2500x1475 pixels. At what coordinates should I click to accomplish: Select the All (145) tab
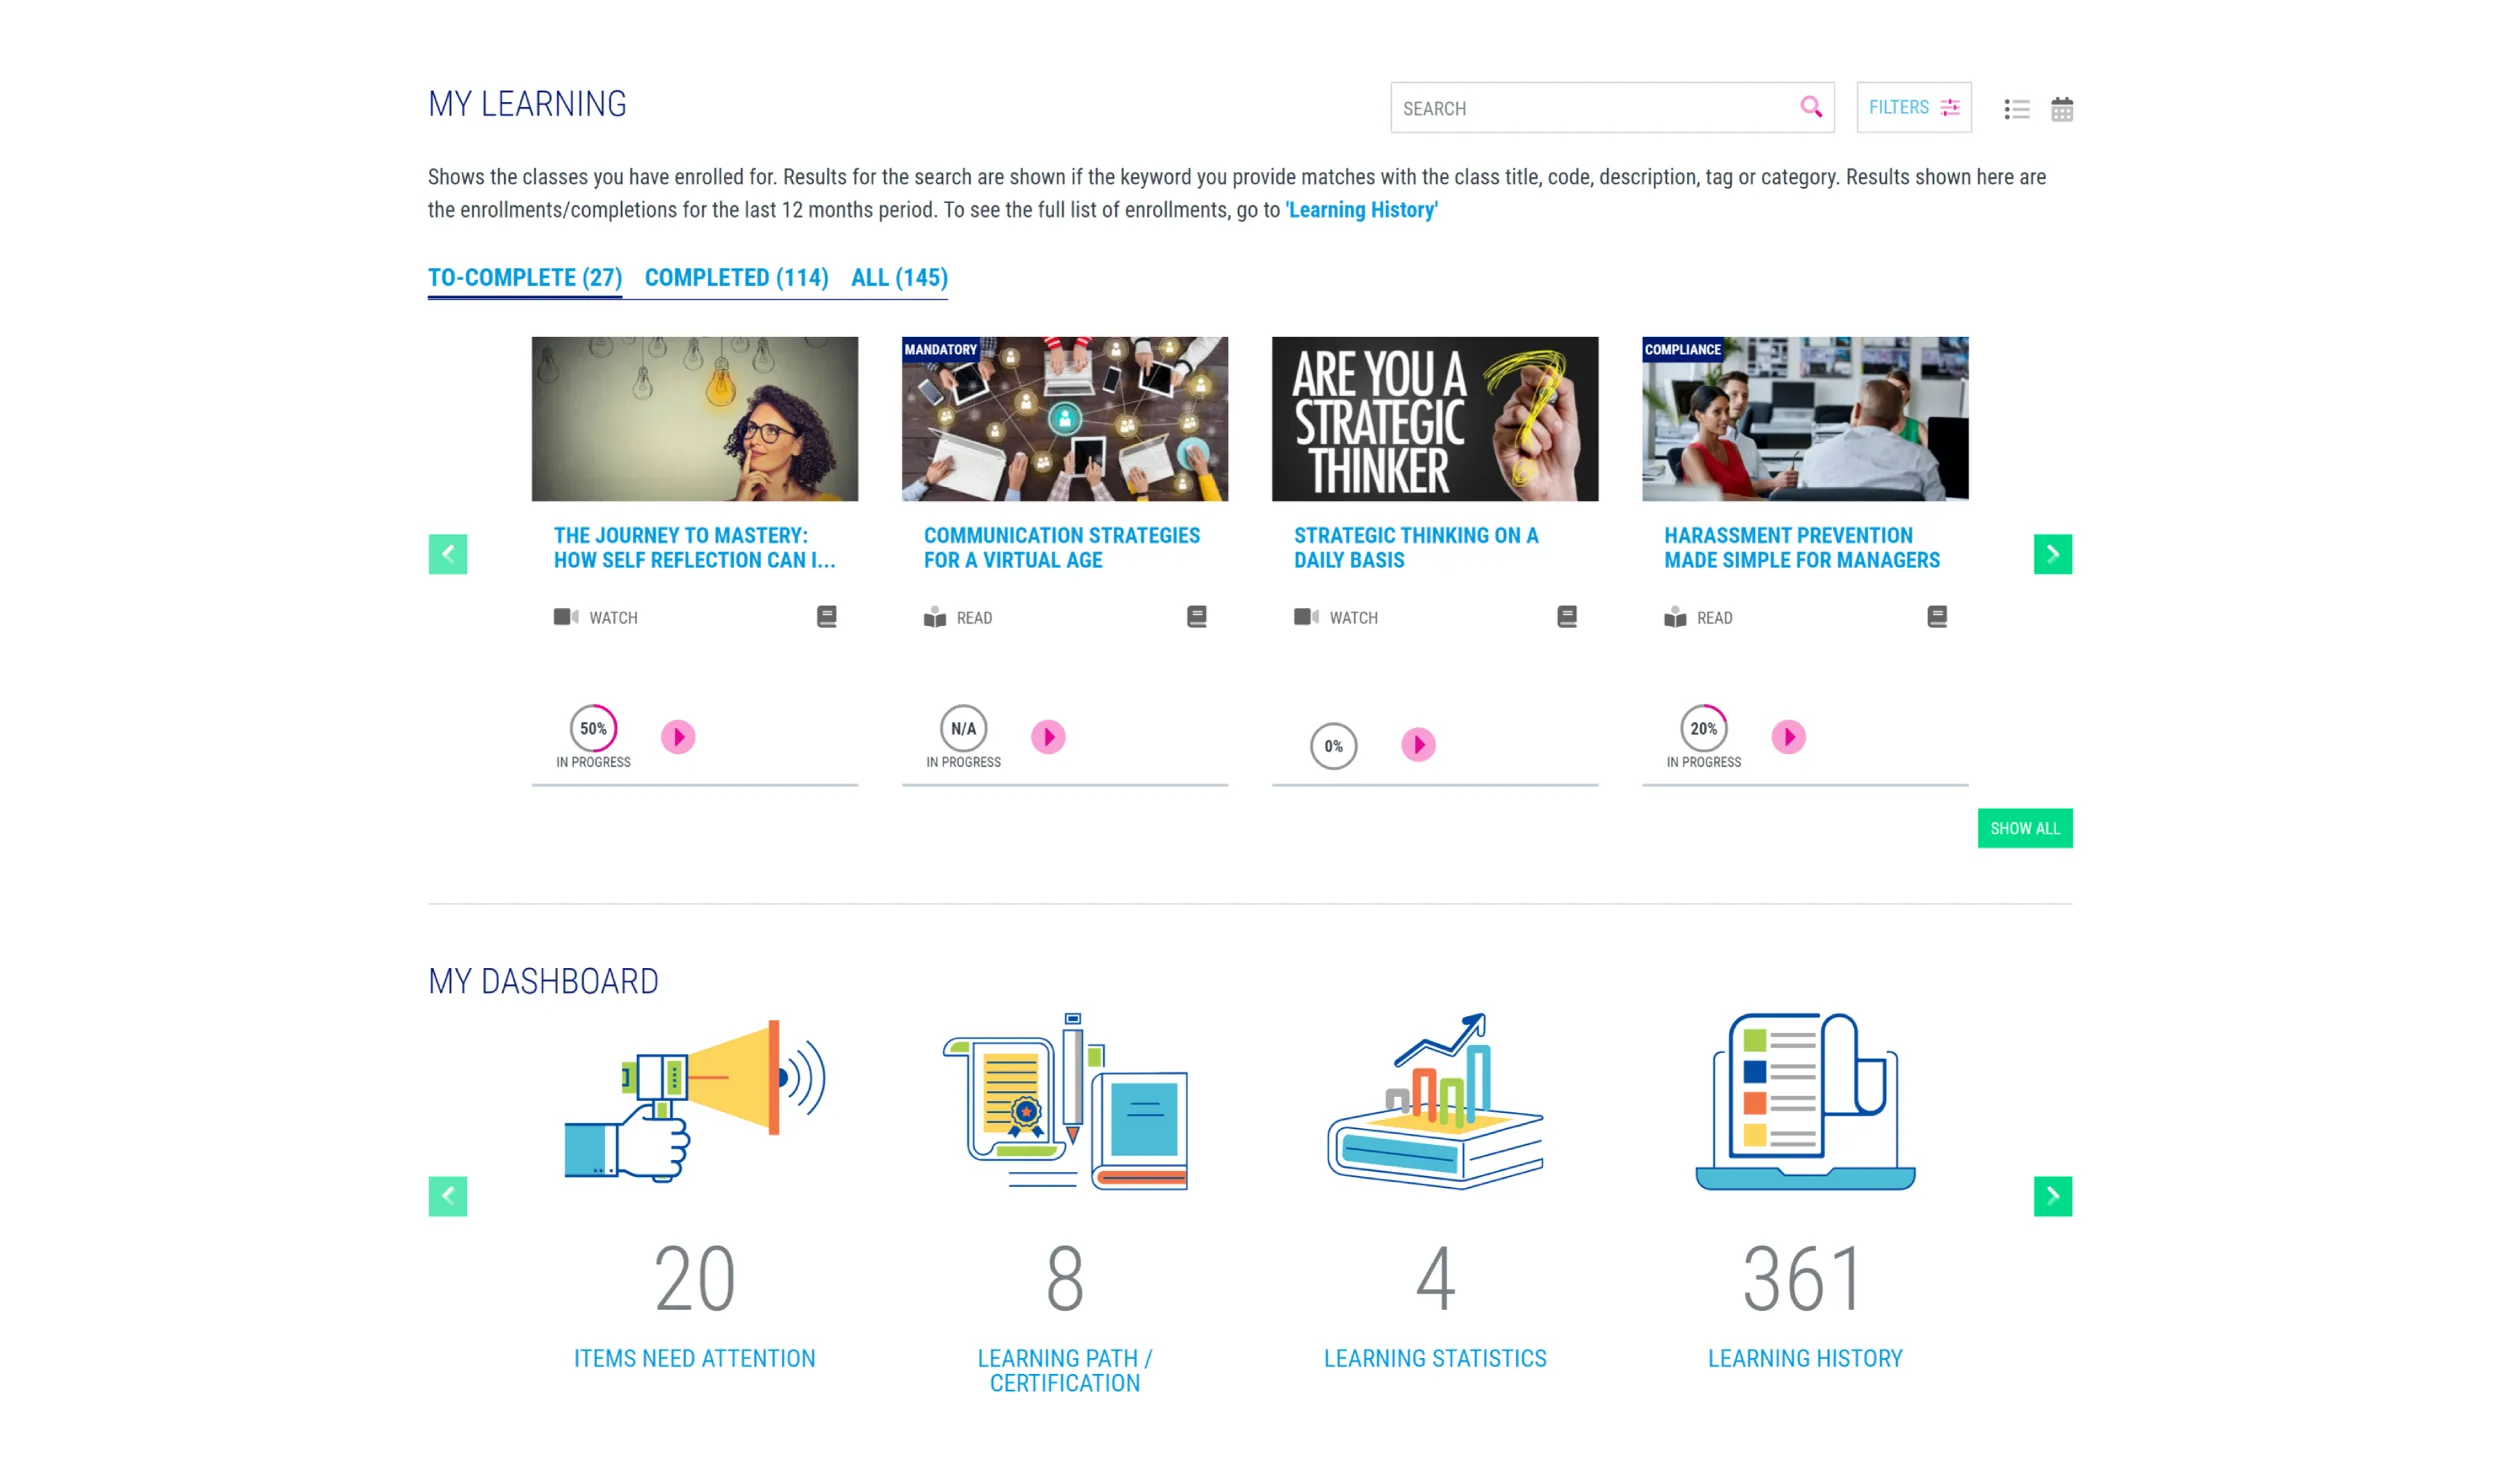(x=898, y=277)
